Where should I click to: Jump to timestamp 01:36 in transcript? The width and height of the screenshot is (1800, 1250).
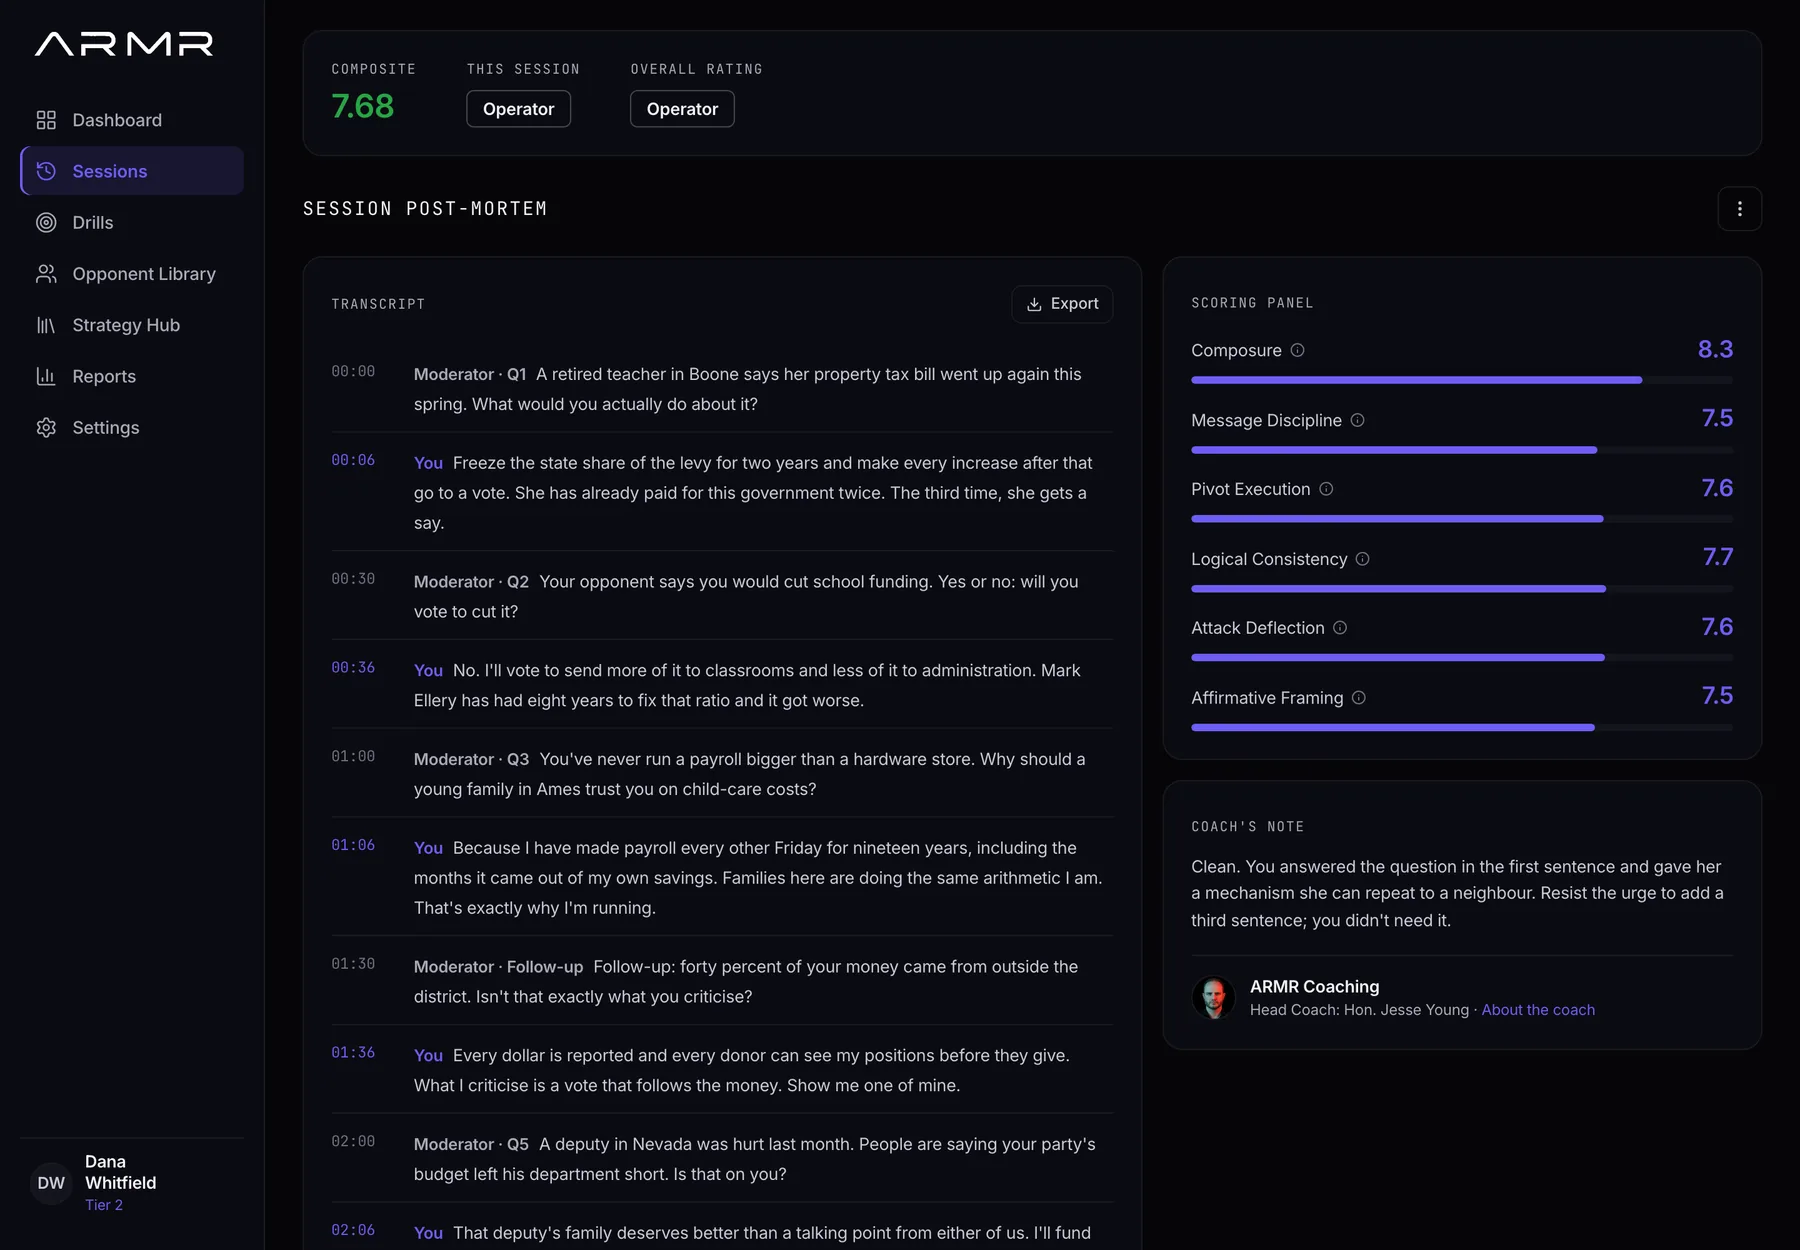(x=353, y=1052)
